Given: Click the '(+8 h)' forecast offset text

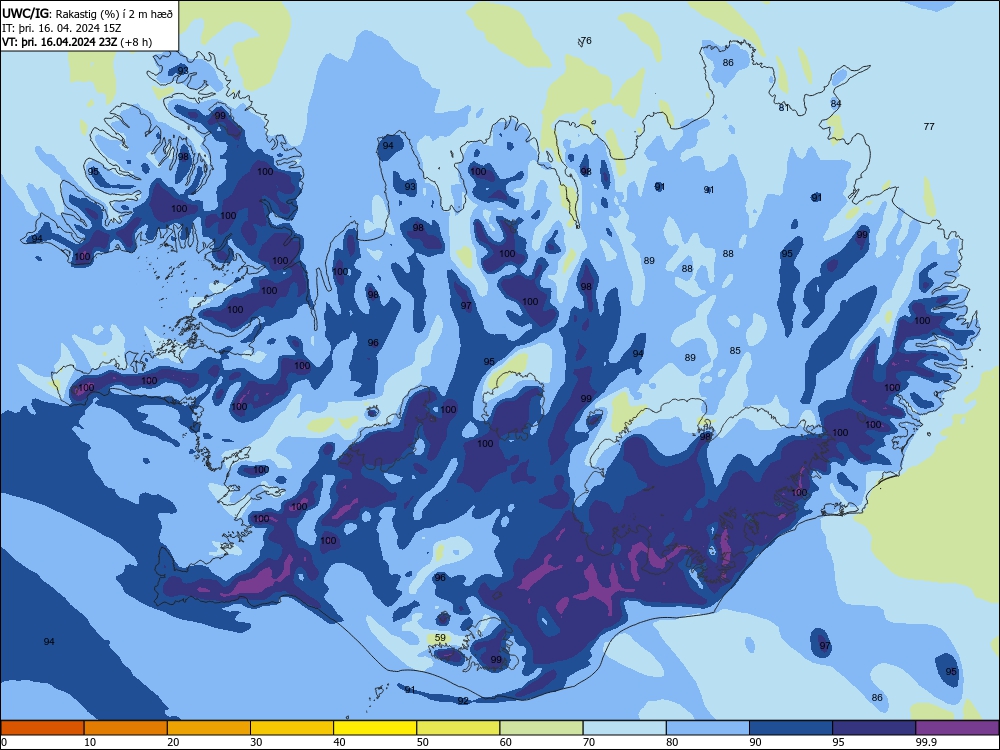Looking at the screenshot, I should click(x=136, y=42).
